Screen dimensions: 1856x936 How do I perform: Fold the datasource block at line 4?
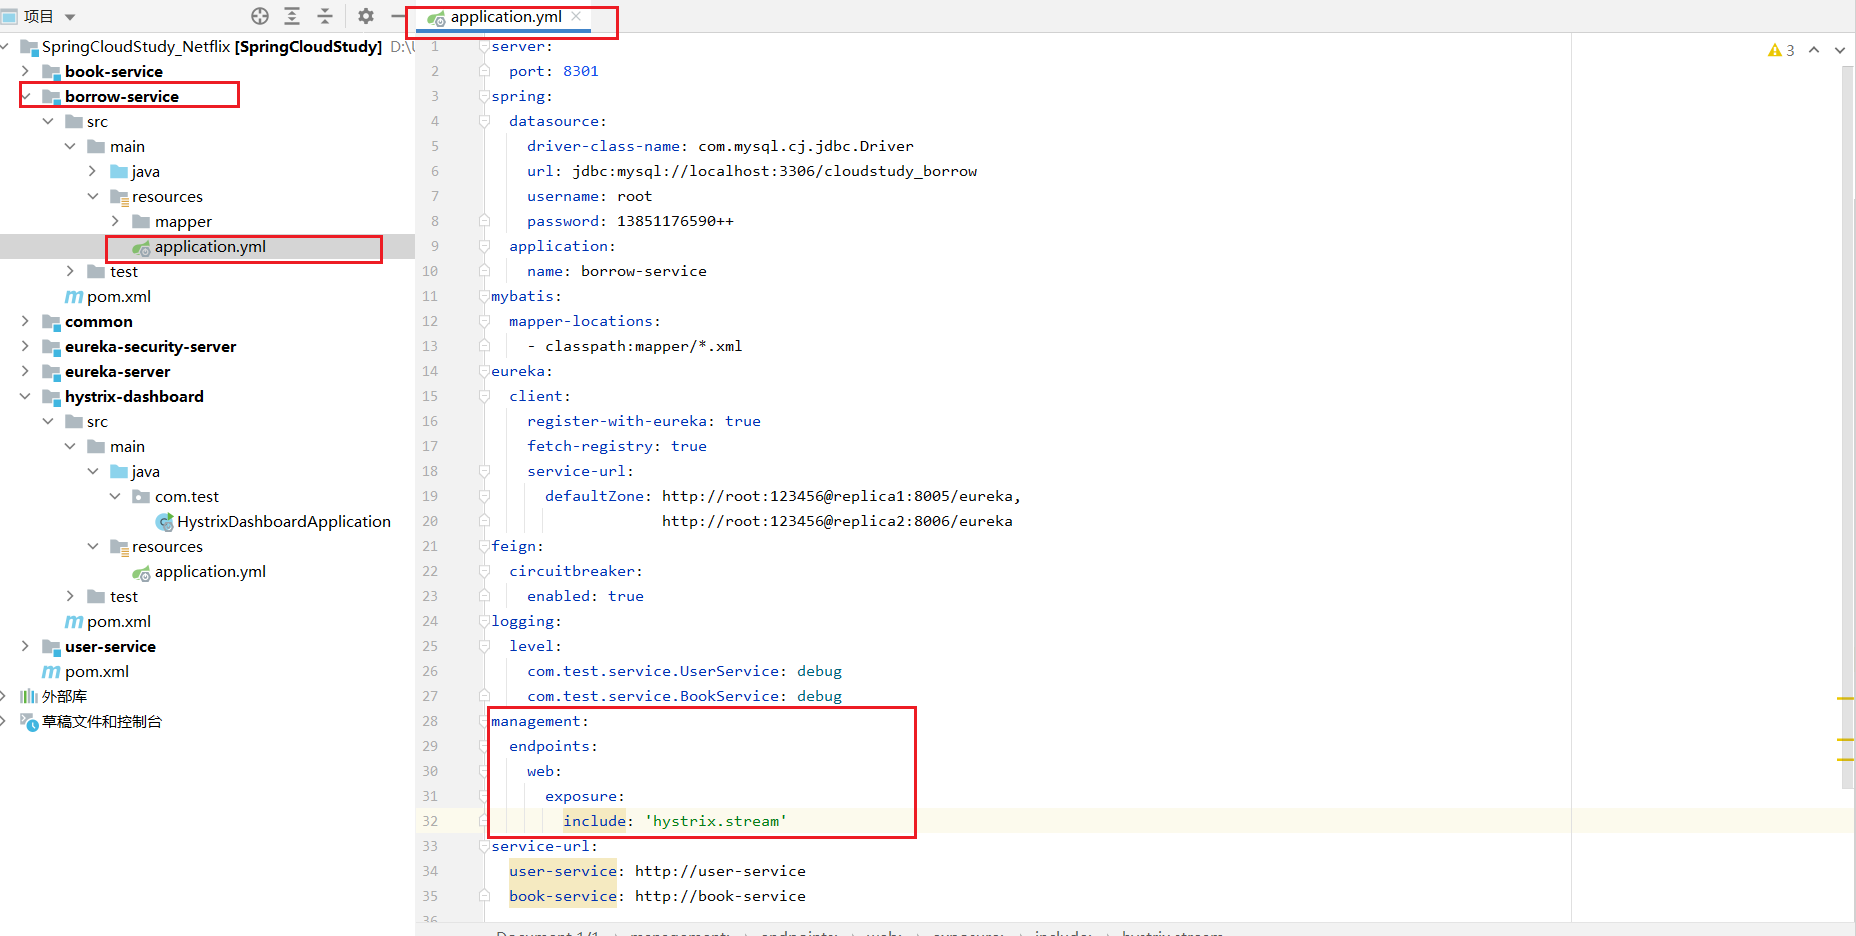[x=484, y=121]
